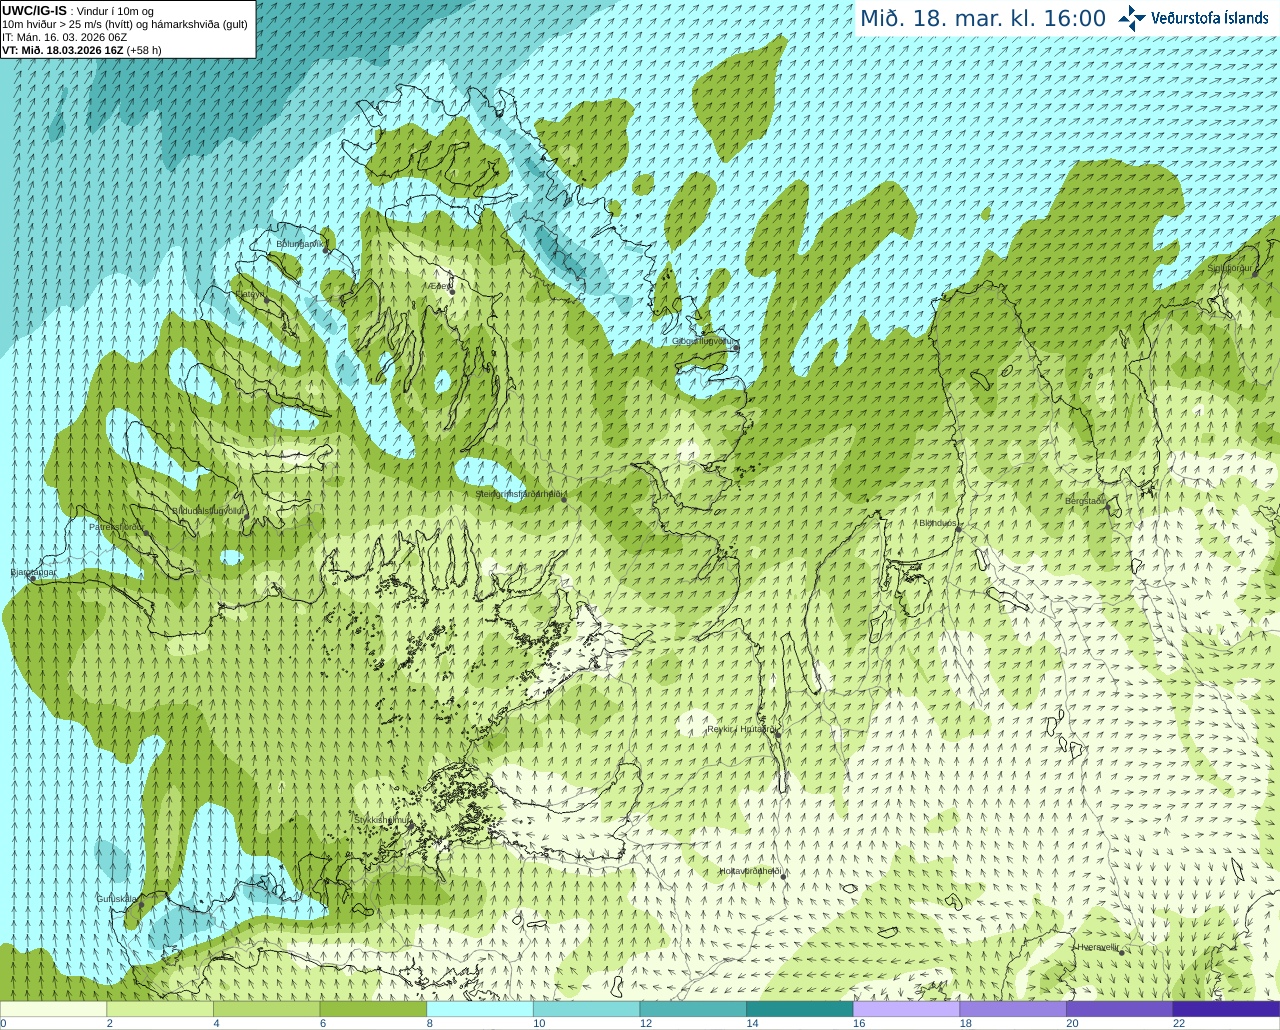
Task: Click the 'UWC/IG-IS' model title text
Action: pos(34,11)
